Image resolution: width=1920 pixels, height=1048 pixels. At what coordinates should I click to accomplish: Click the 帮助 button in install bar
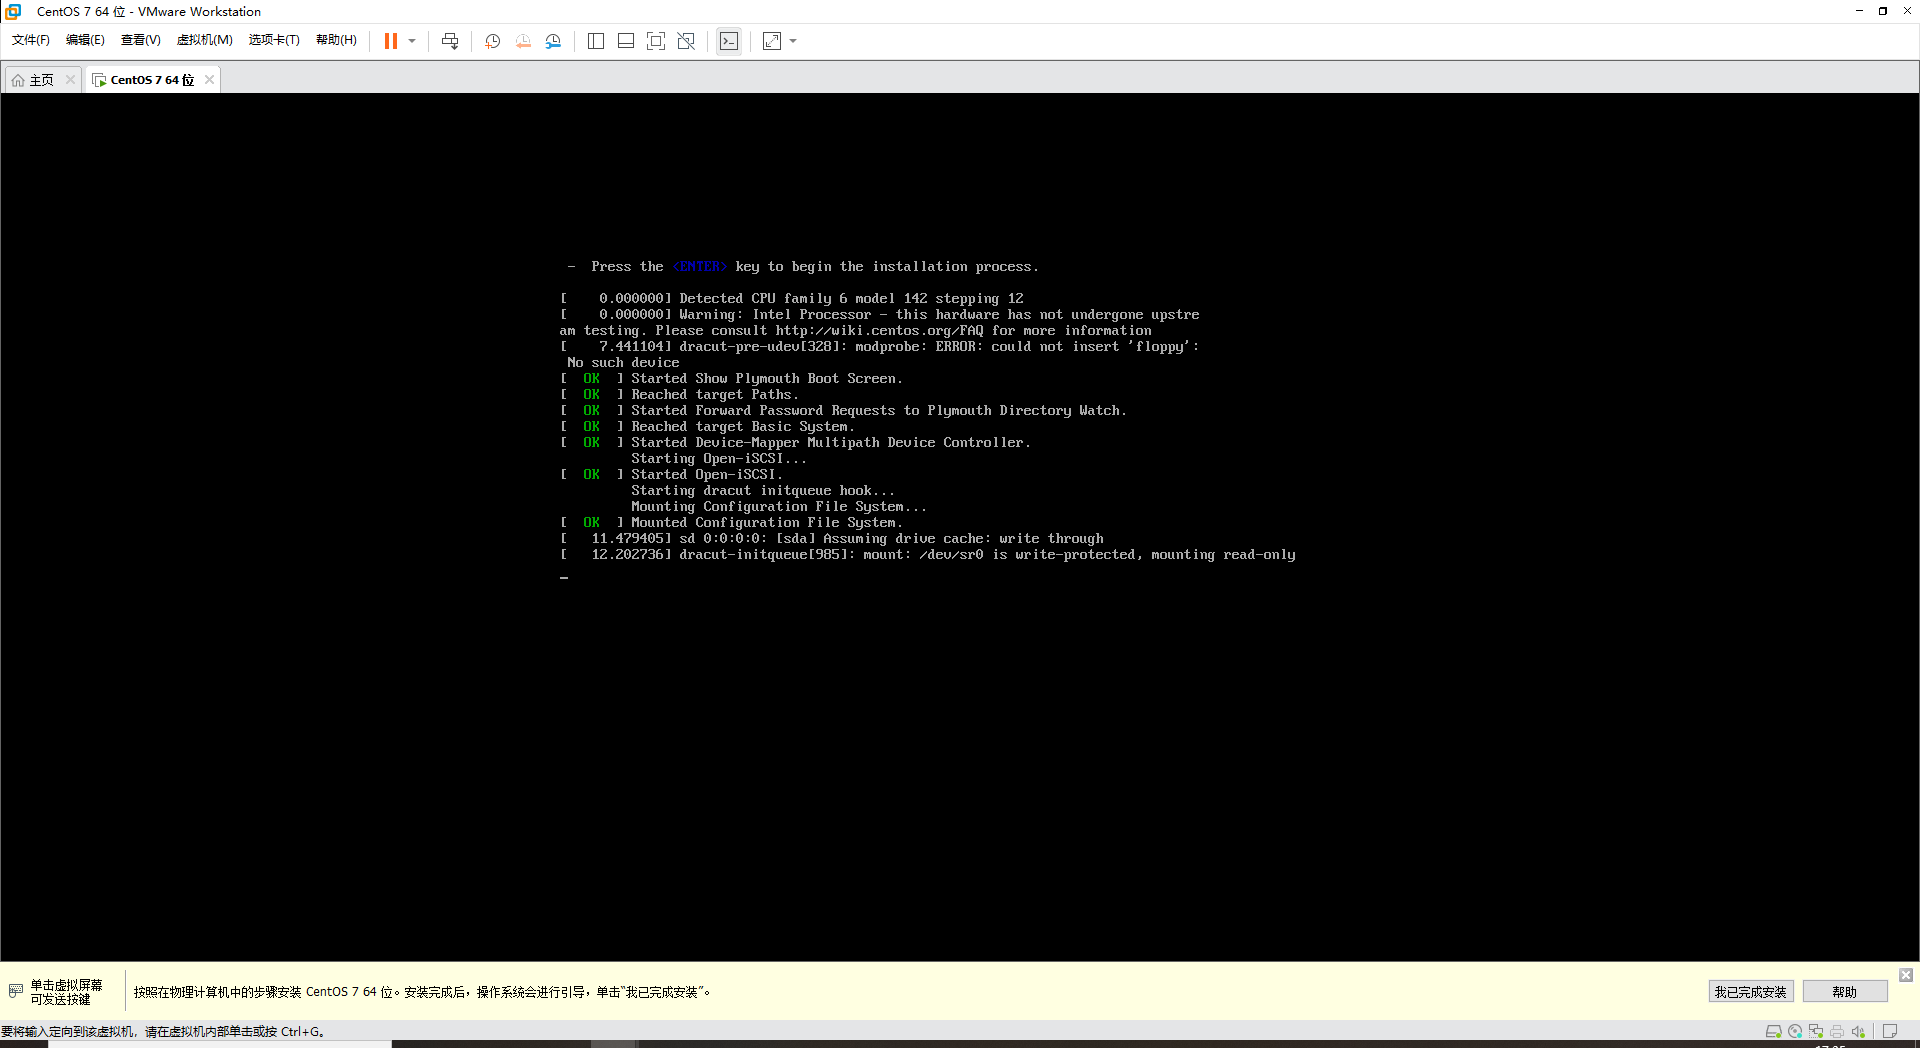1845,992
